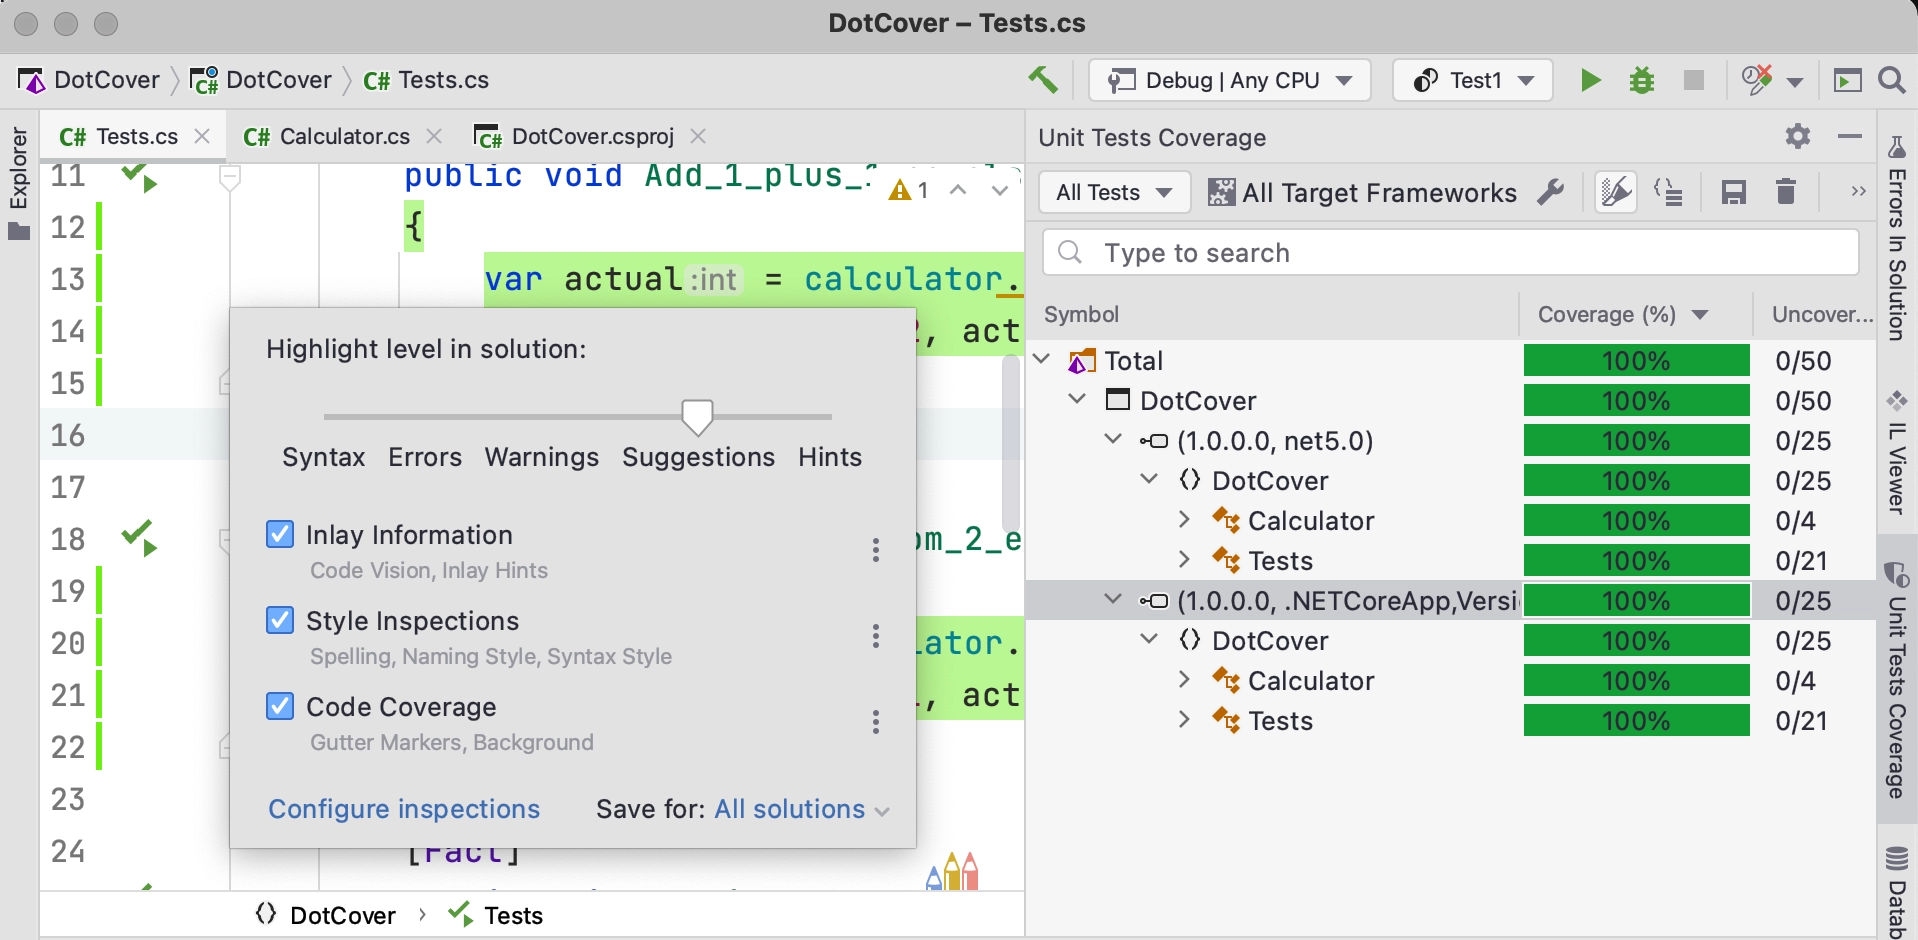The height and width of the screenshot is (940, 1918).
Task: Open Debug | Any CPU configuration dropdown
Action: (x=1229, y=80)
